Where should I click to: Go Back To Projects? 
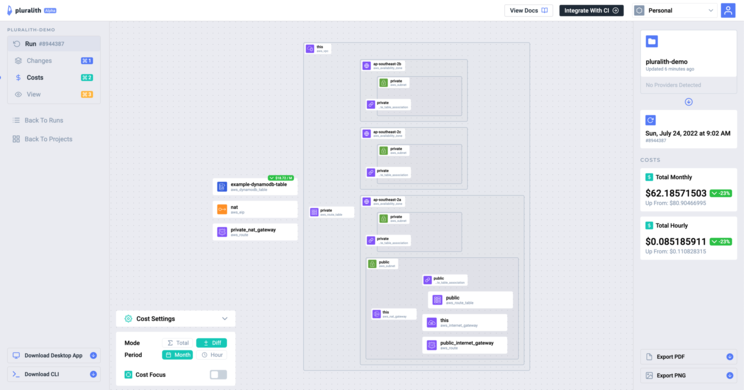(x=43, y=139)
